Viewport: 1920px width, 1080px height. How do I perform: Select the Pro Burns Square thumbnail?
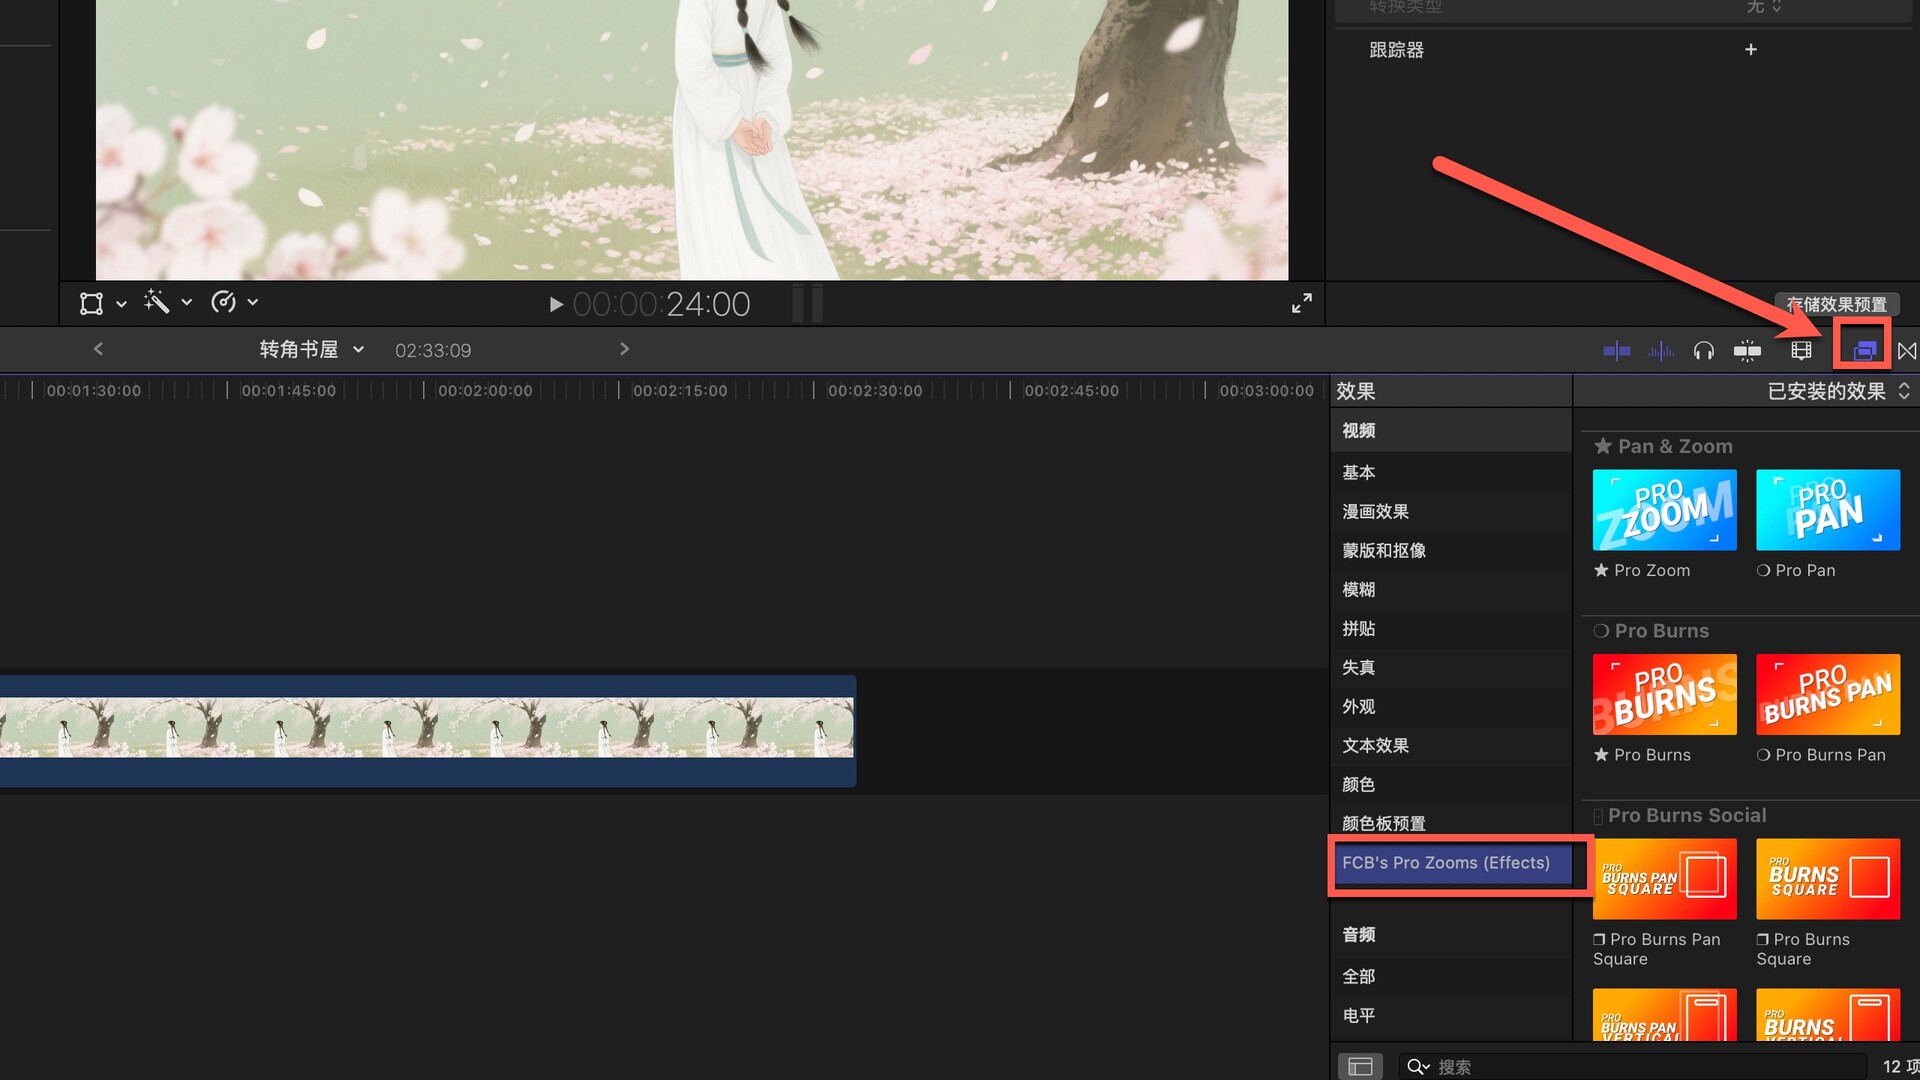[x=1828, y=879]
